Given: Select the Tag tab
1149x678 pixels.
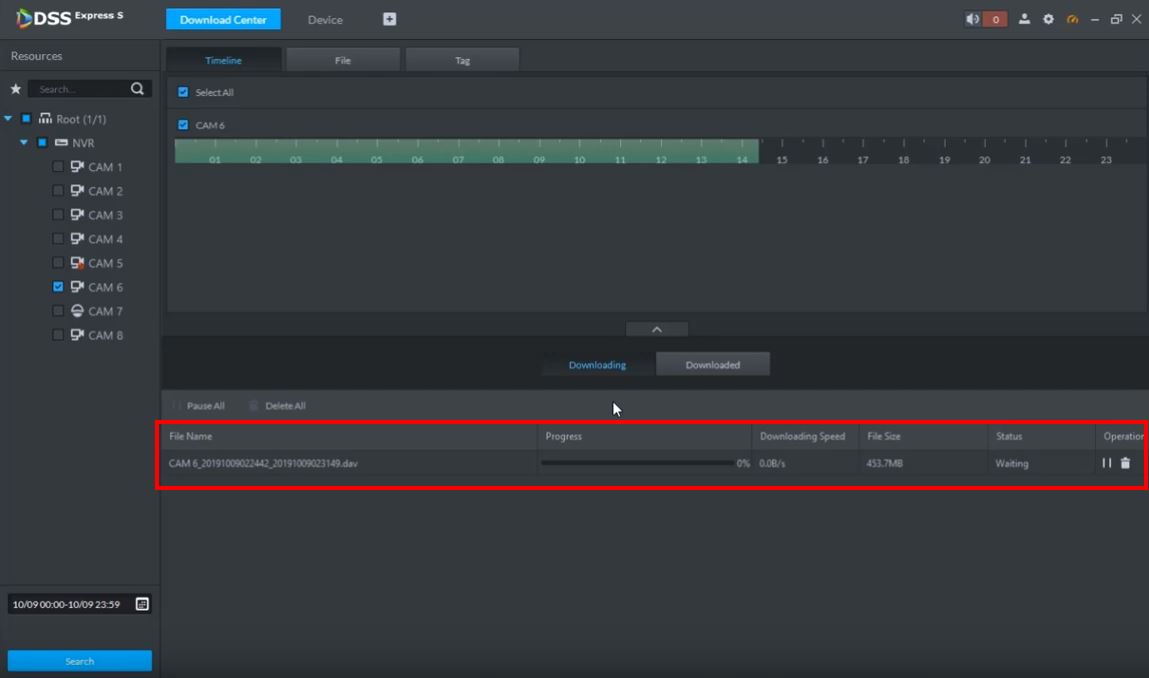Looking at the screenshot, I should pyautogui.click(x=462, y=60).
